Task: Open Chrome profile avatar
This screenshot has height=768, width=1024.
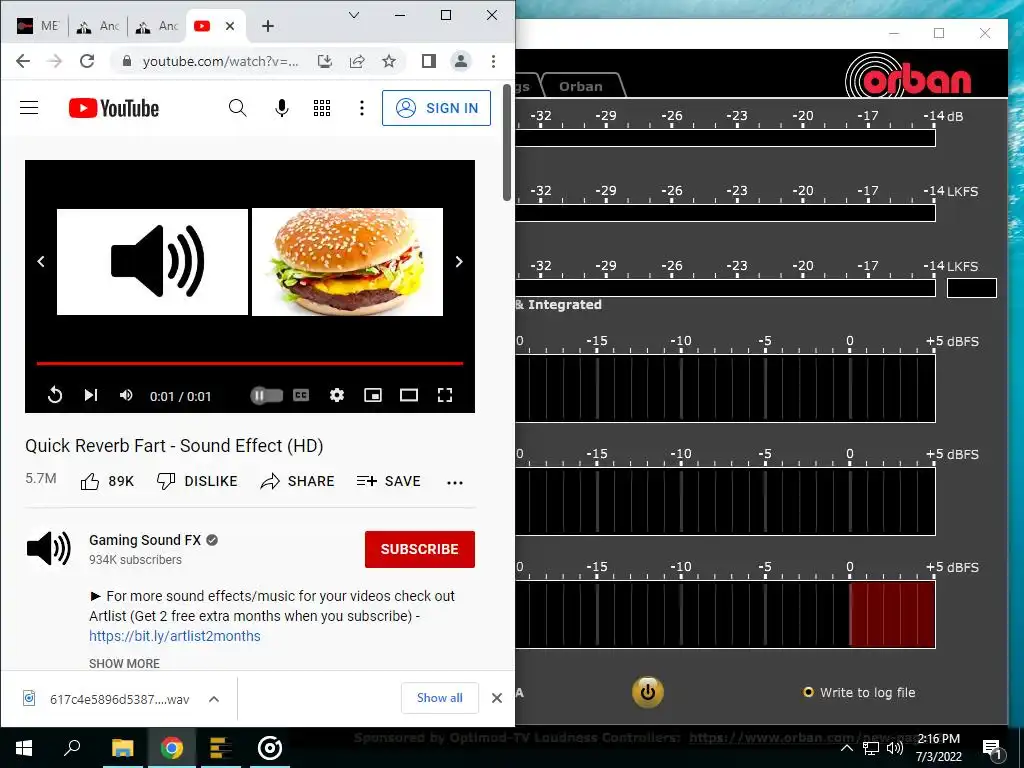Action: 461,61
